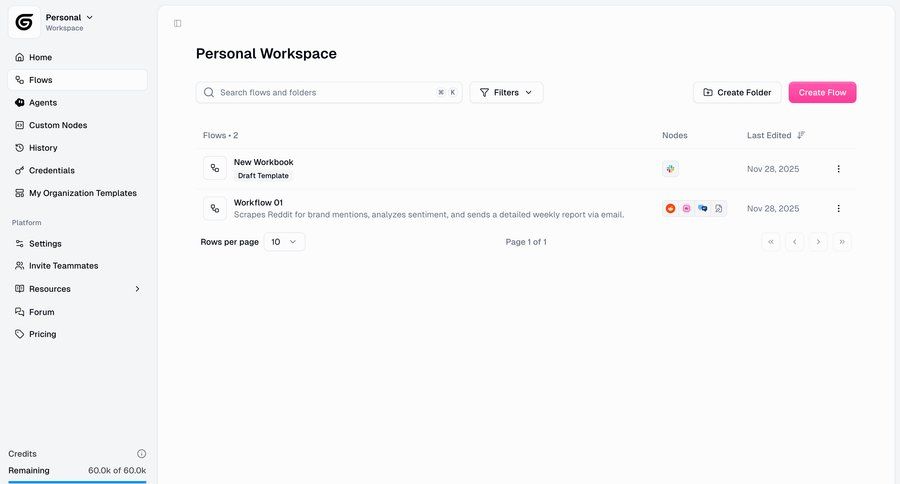This screenshot has height=484, width=900.
Task: Open more options for New Workbook
Action: pyautogui.click(x=839, y=169)
